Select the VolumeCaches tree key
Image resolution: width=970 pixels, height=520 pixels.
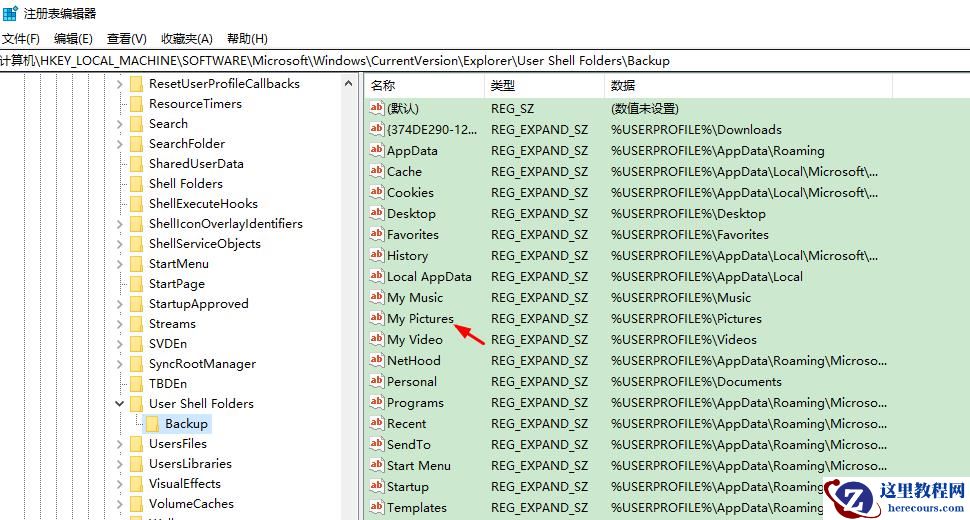(x=191, y=504)
